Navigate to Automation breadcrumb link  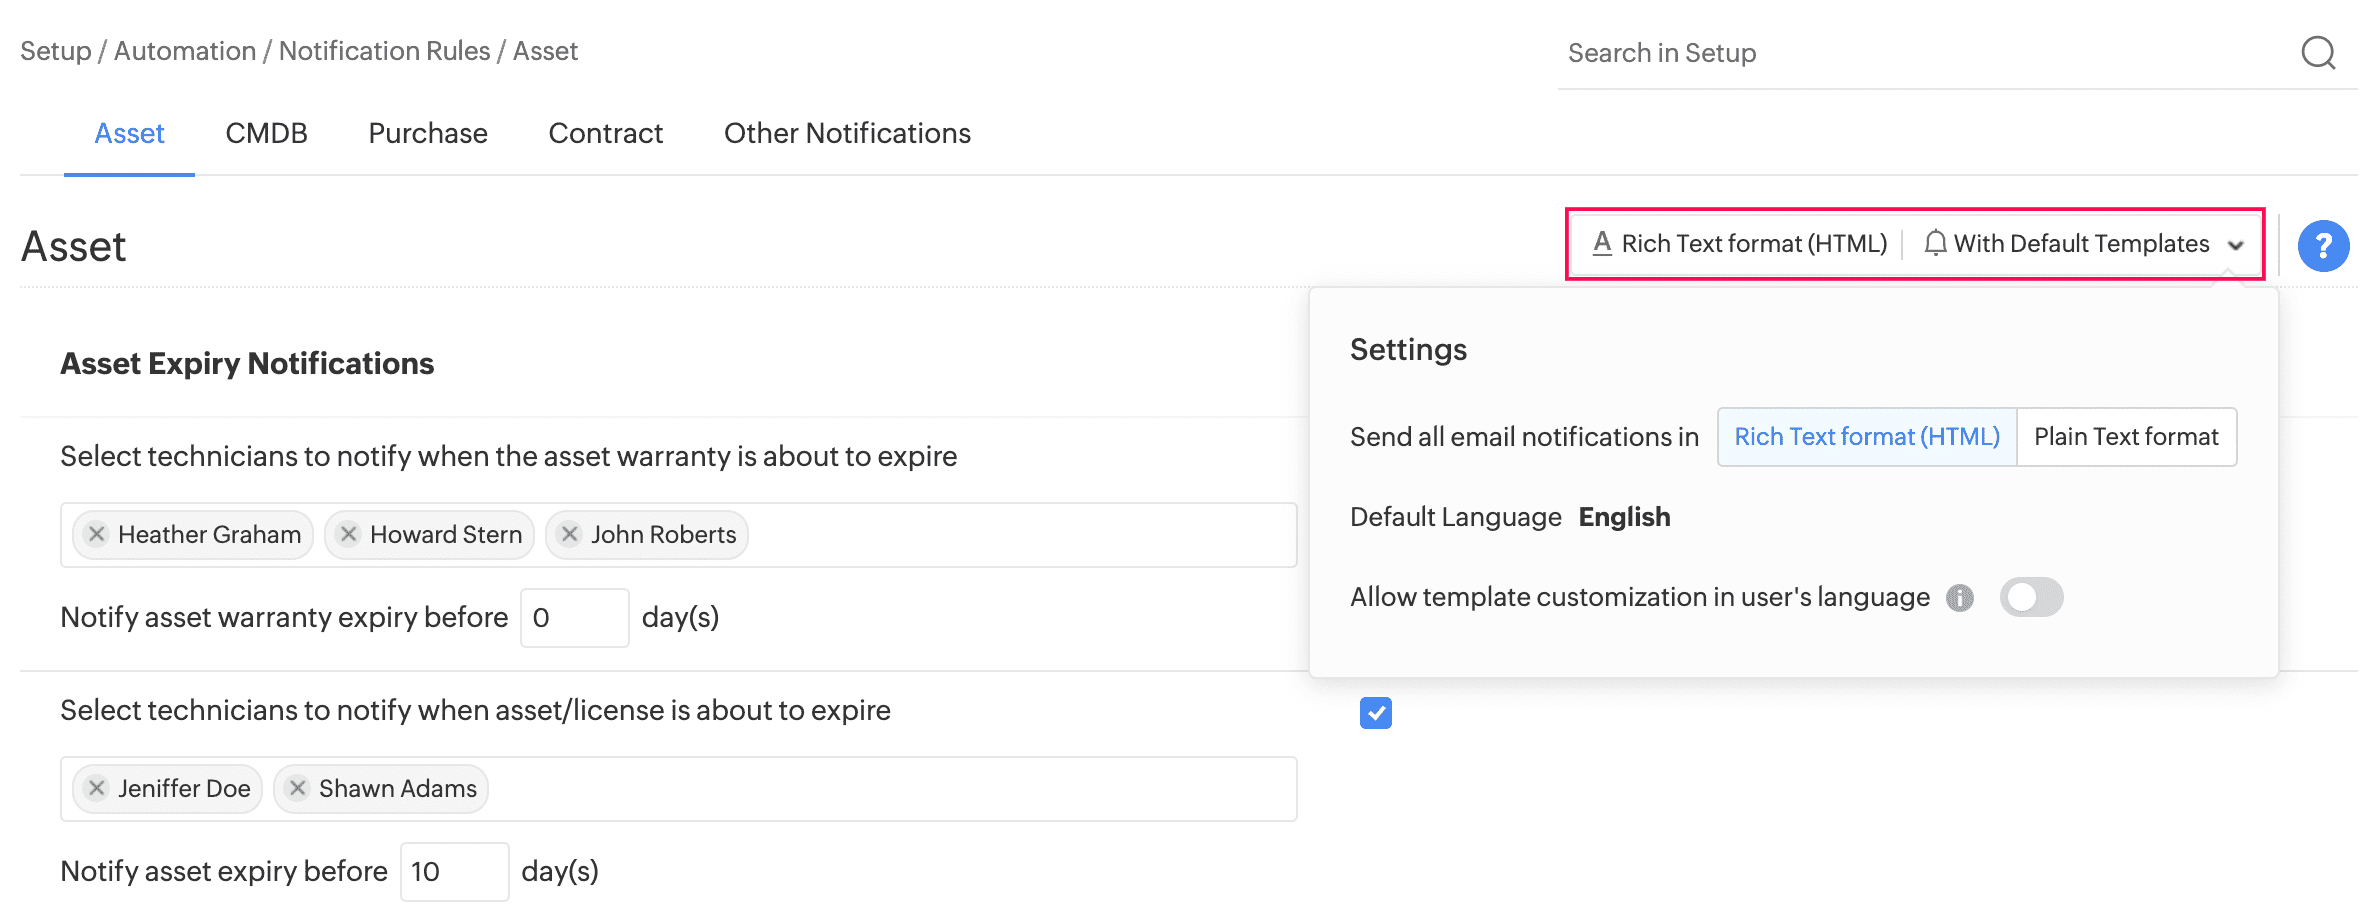point(185,51)
